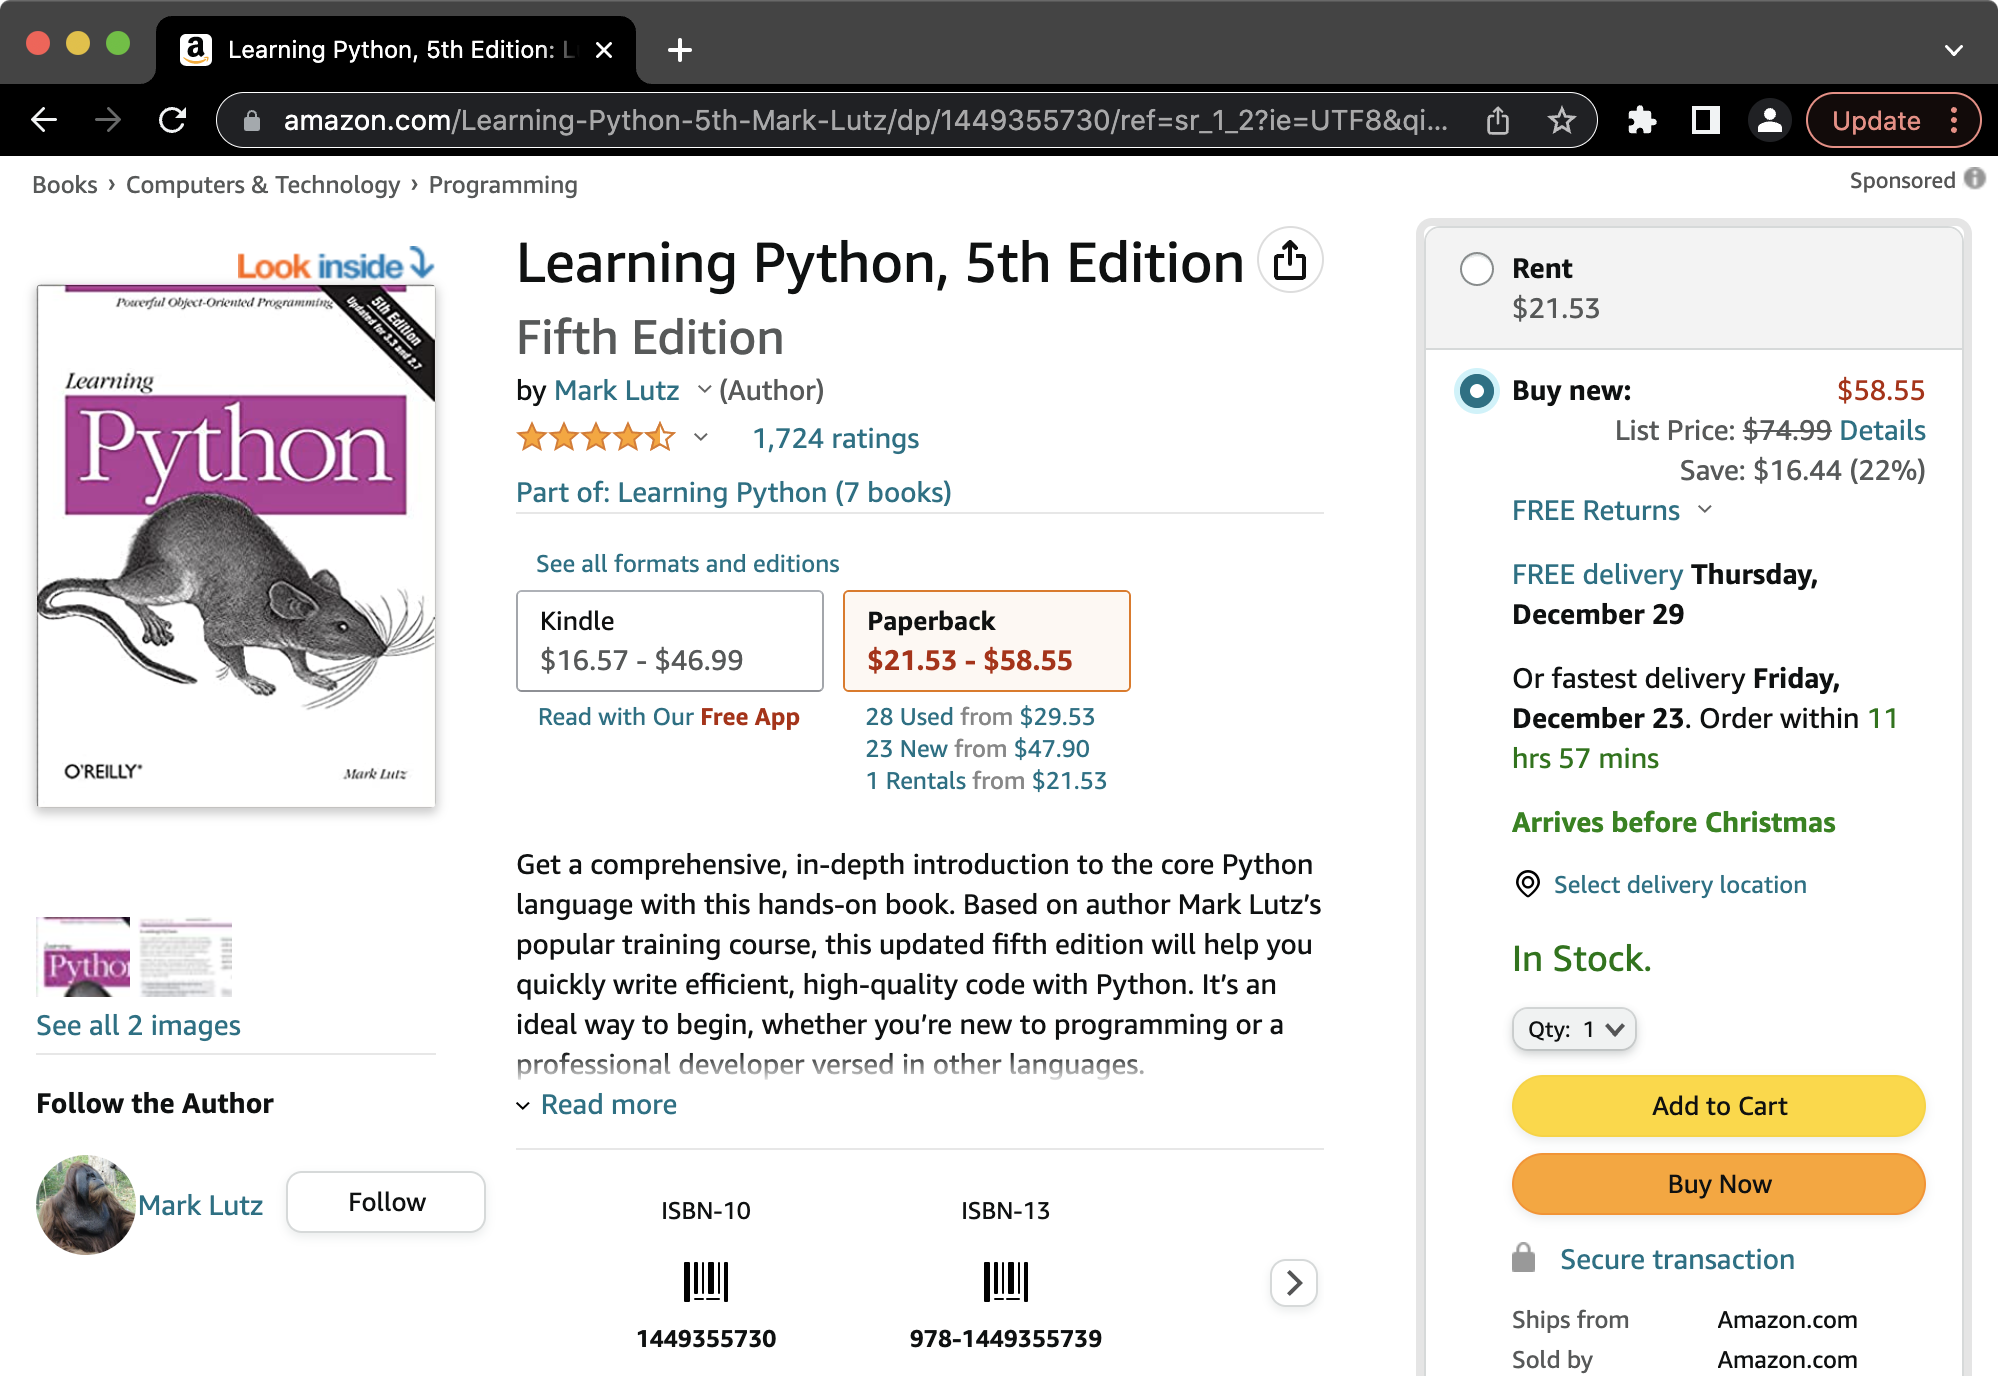Choose the Paperback format
The height and width of the screenshot is (1376, 1998).
click(987, 641)
